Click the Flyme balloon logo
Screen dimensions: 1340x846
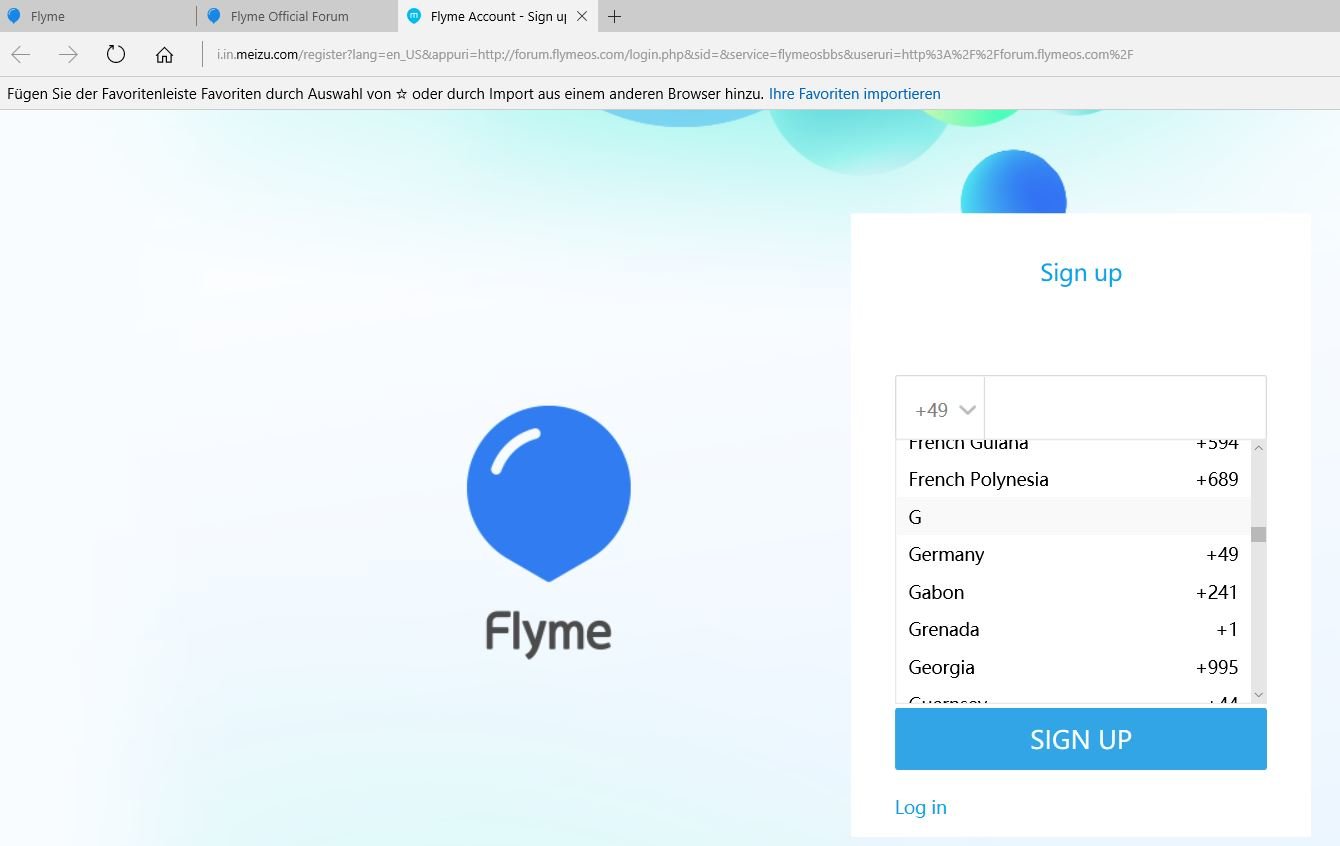click(548, 493)
